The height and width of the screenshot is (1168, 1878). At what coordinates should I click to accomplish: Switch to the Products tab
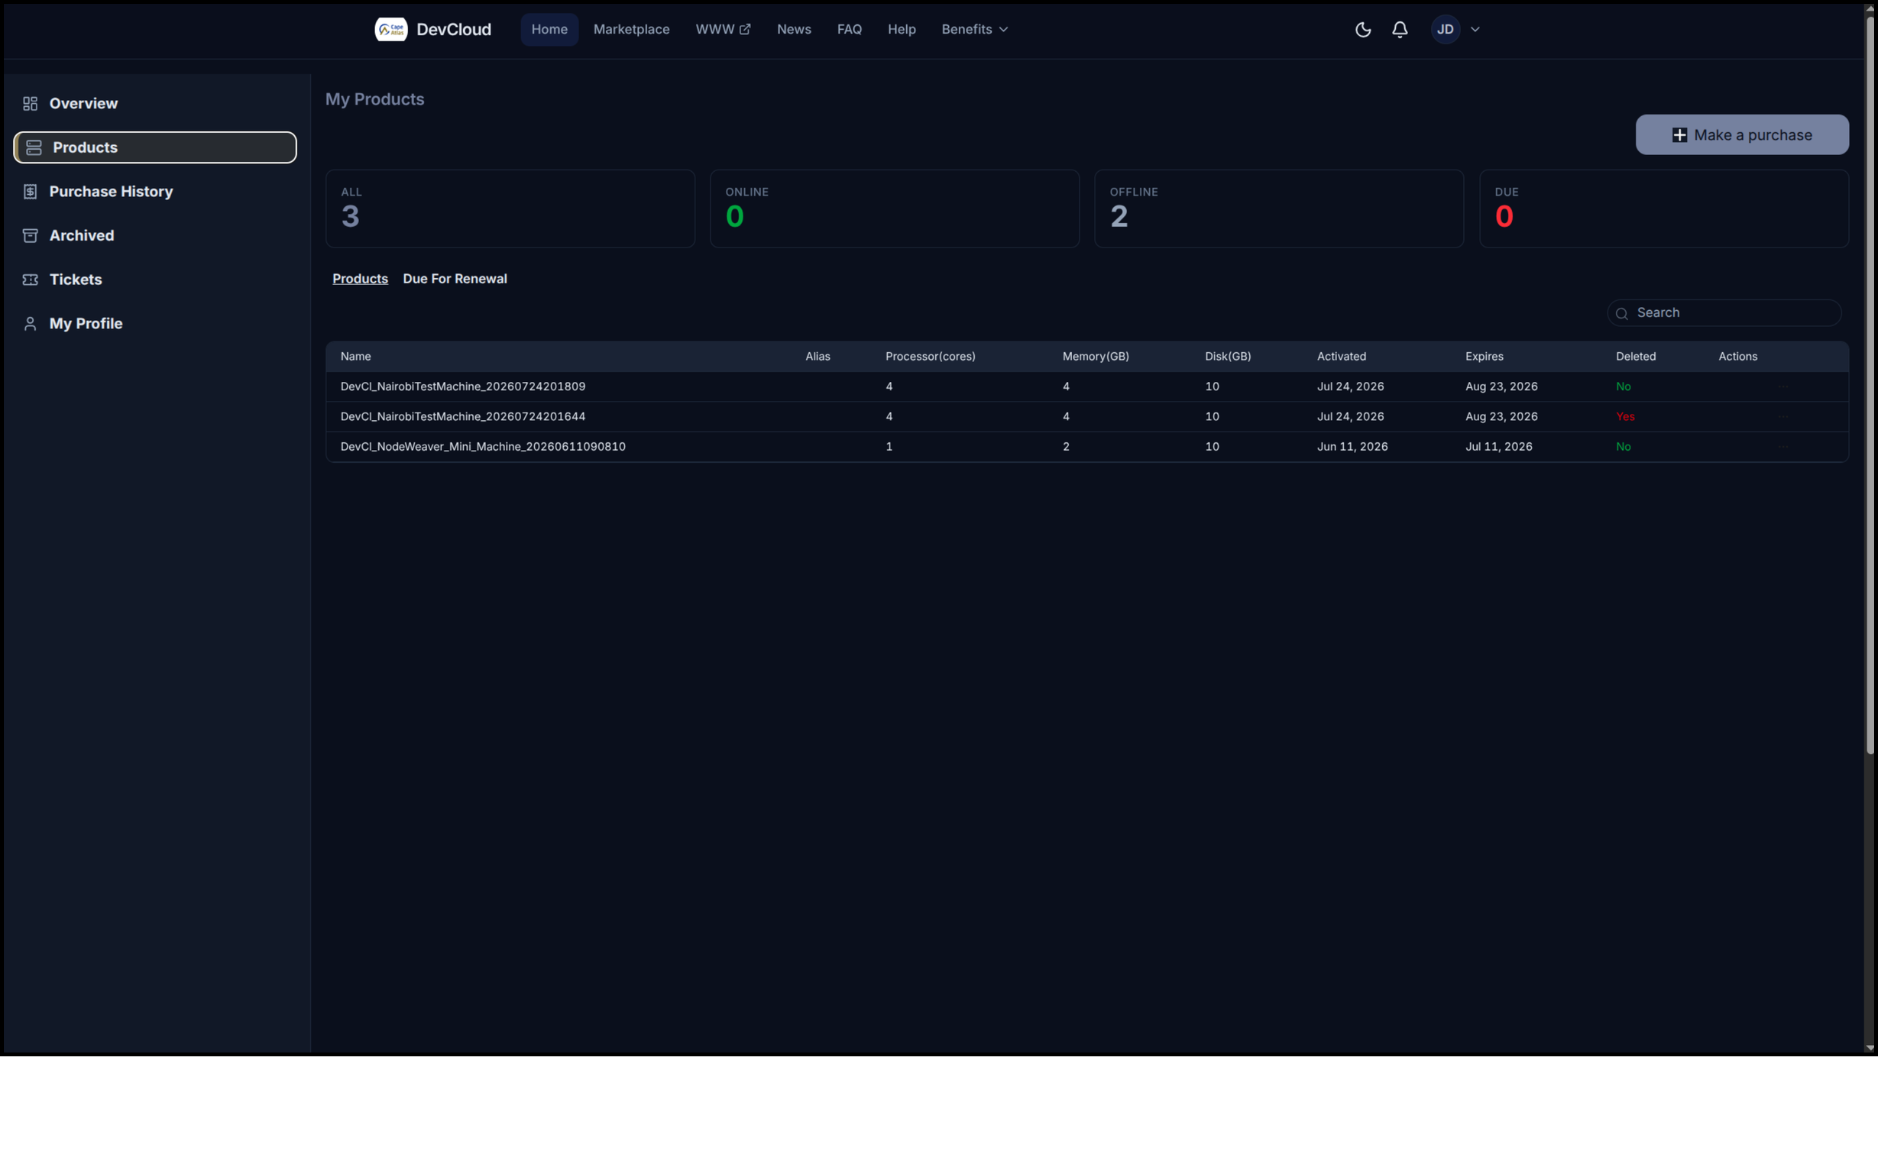tap(359, 279)
